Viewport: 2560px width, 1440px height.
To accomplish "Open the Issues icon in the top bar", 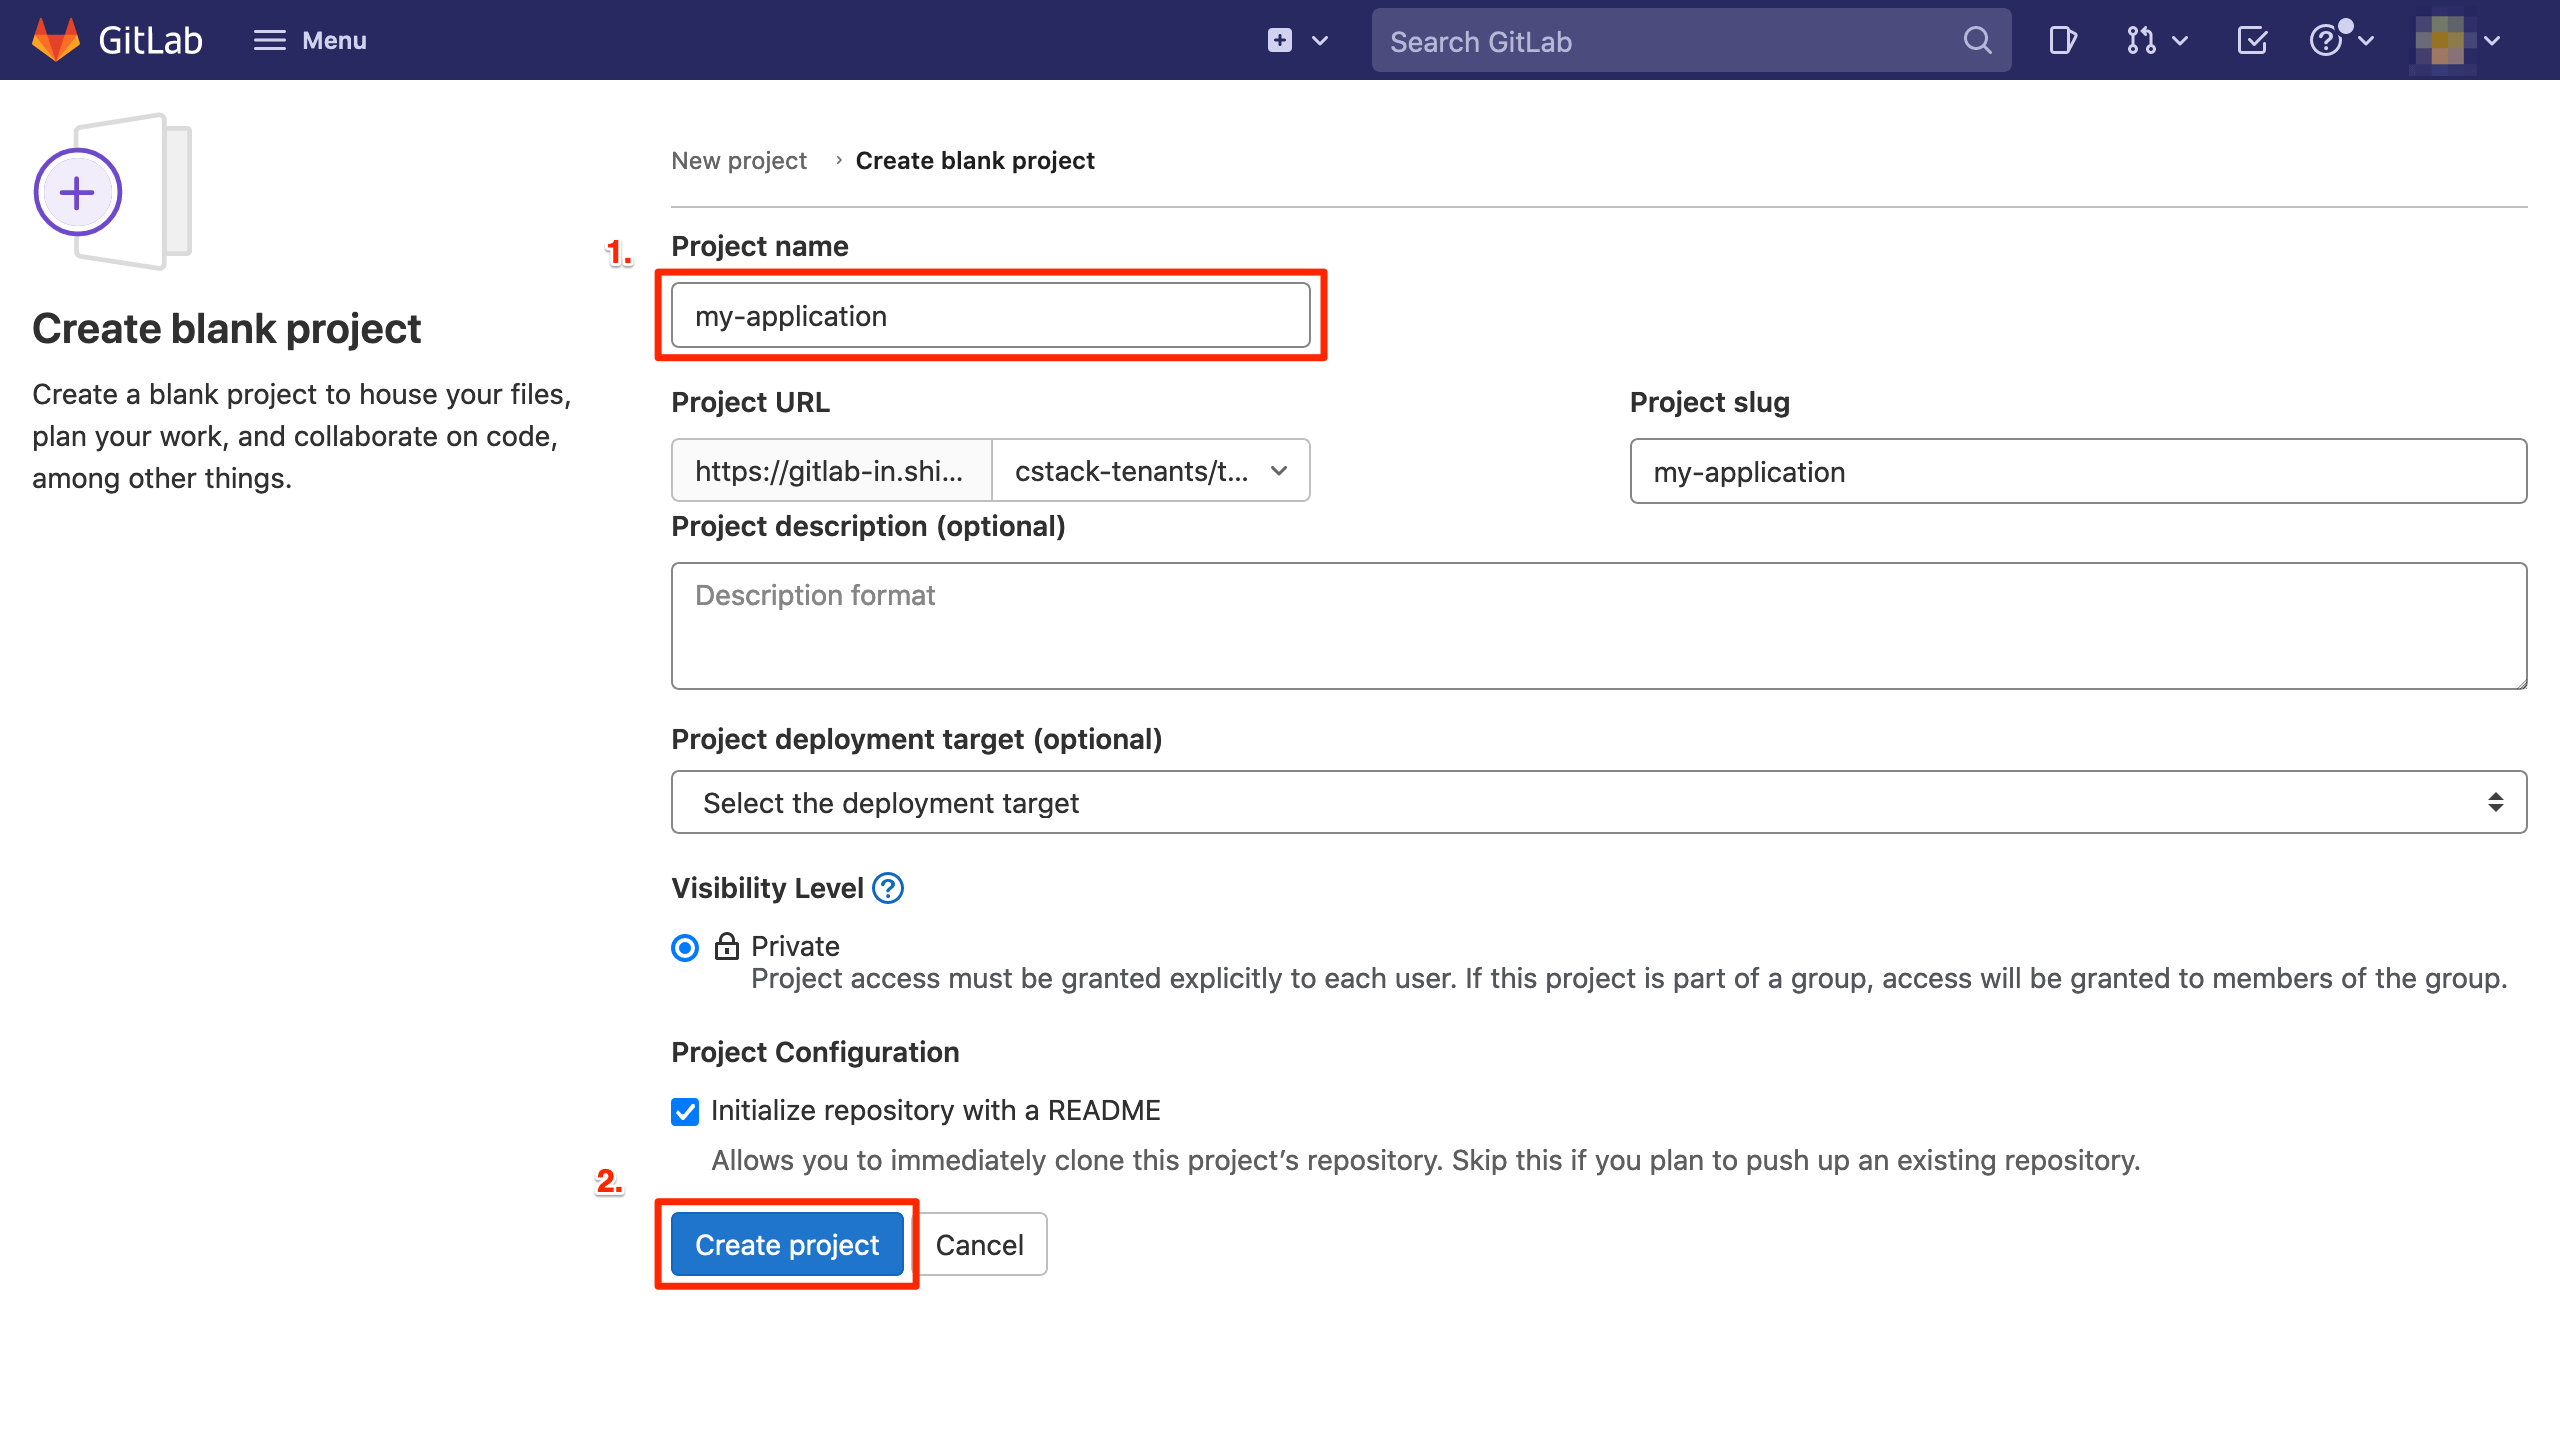I will click(x=2062, y=40).
